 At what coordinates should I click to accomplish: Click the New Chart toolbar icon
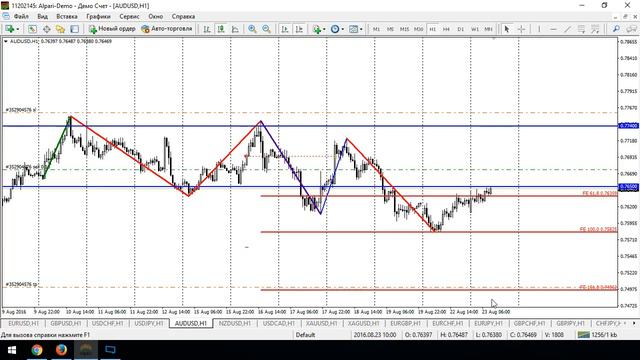(x=9, y=29)
